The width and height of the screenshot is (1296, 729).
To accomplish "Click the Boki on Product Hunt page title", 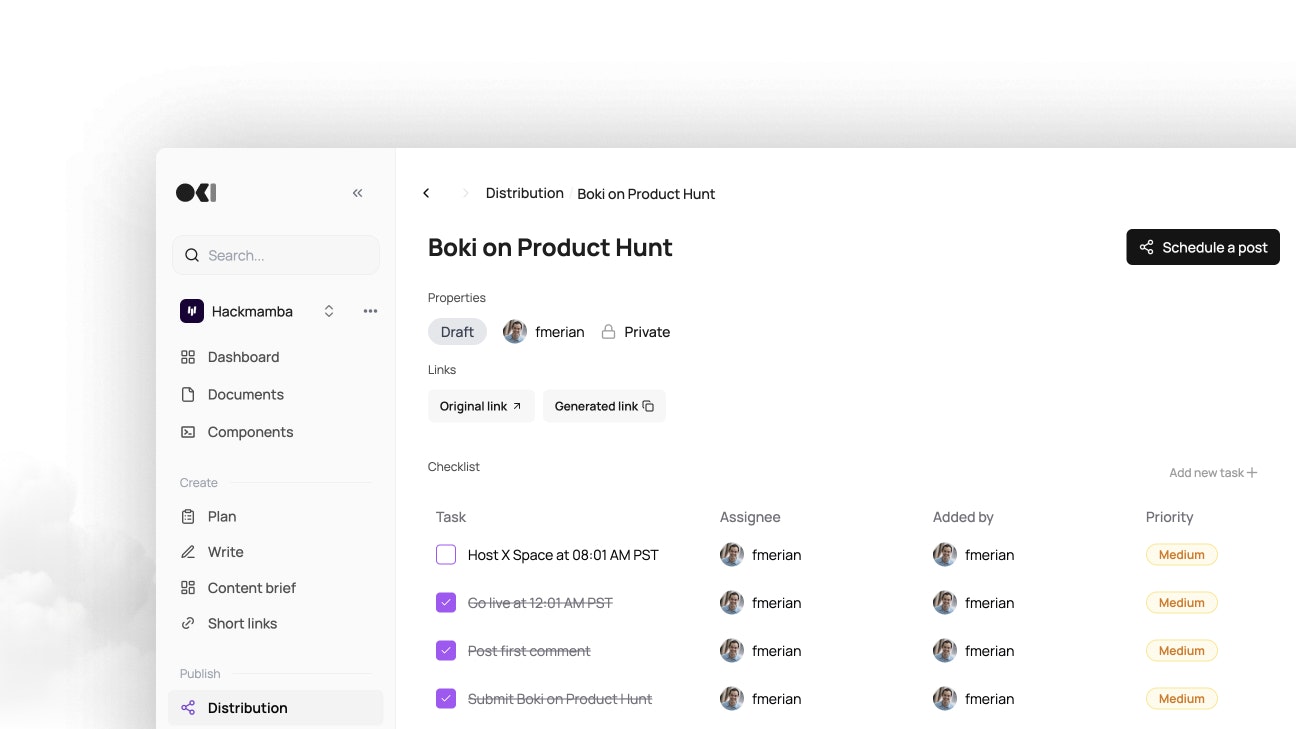I will (x=550, y=247).
